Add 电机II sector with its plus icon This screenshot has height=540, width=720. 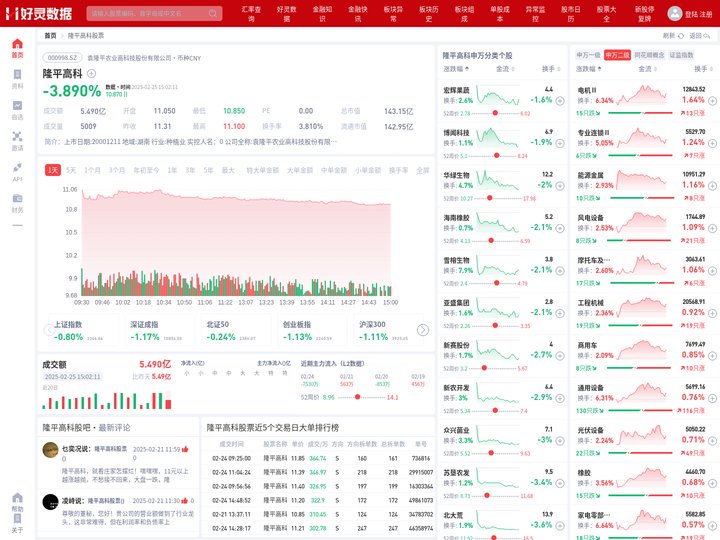pyautogui.click(x=712, y=101)
